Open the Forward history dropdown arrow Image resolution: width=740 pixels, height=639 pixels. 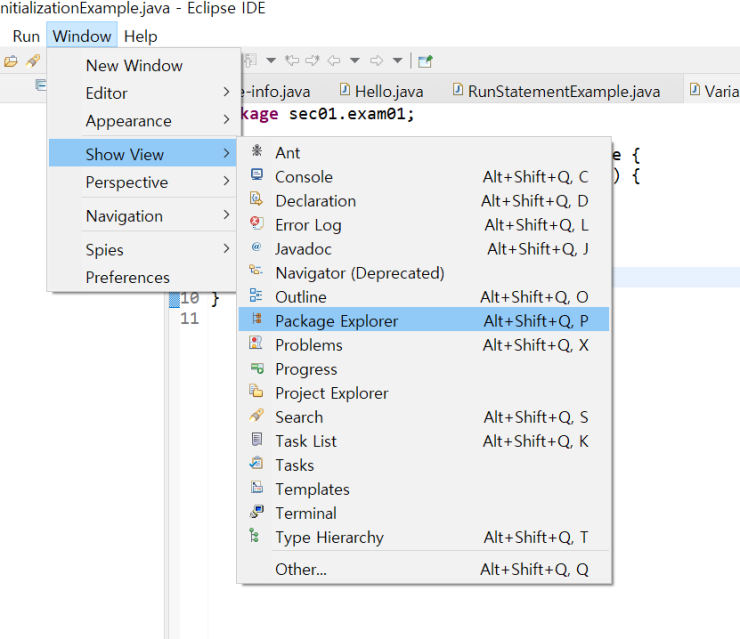[x=397, y=60]
